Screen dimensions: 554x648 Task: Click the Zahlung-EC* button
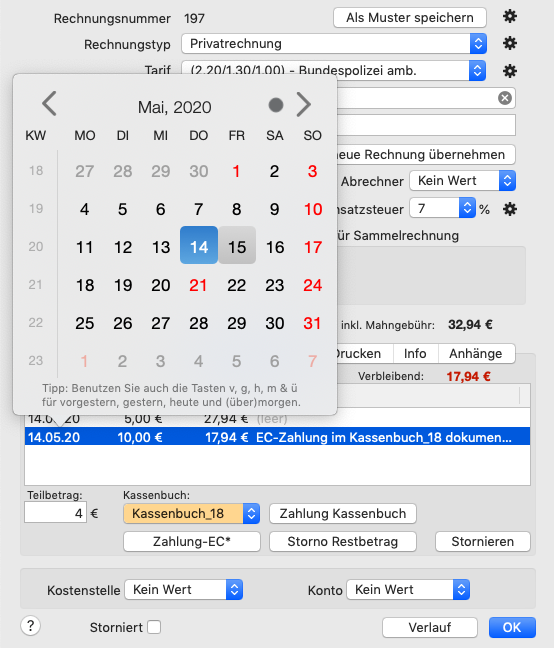tap(192, 541)
